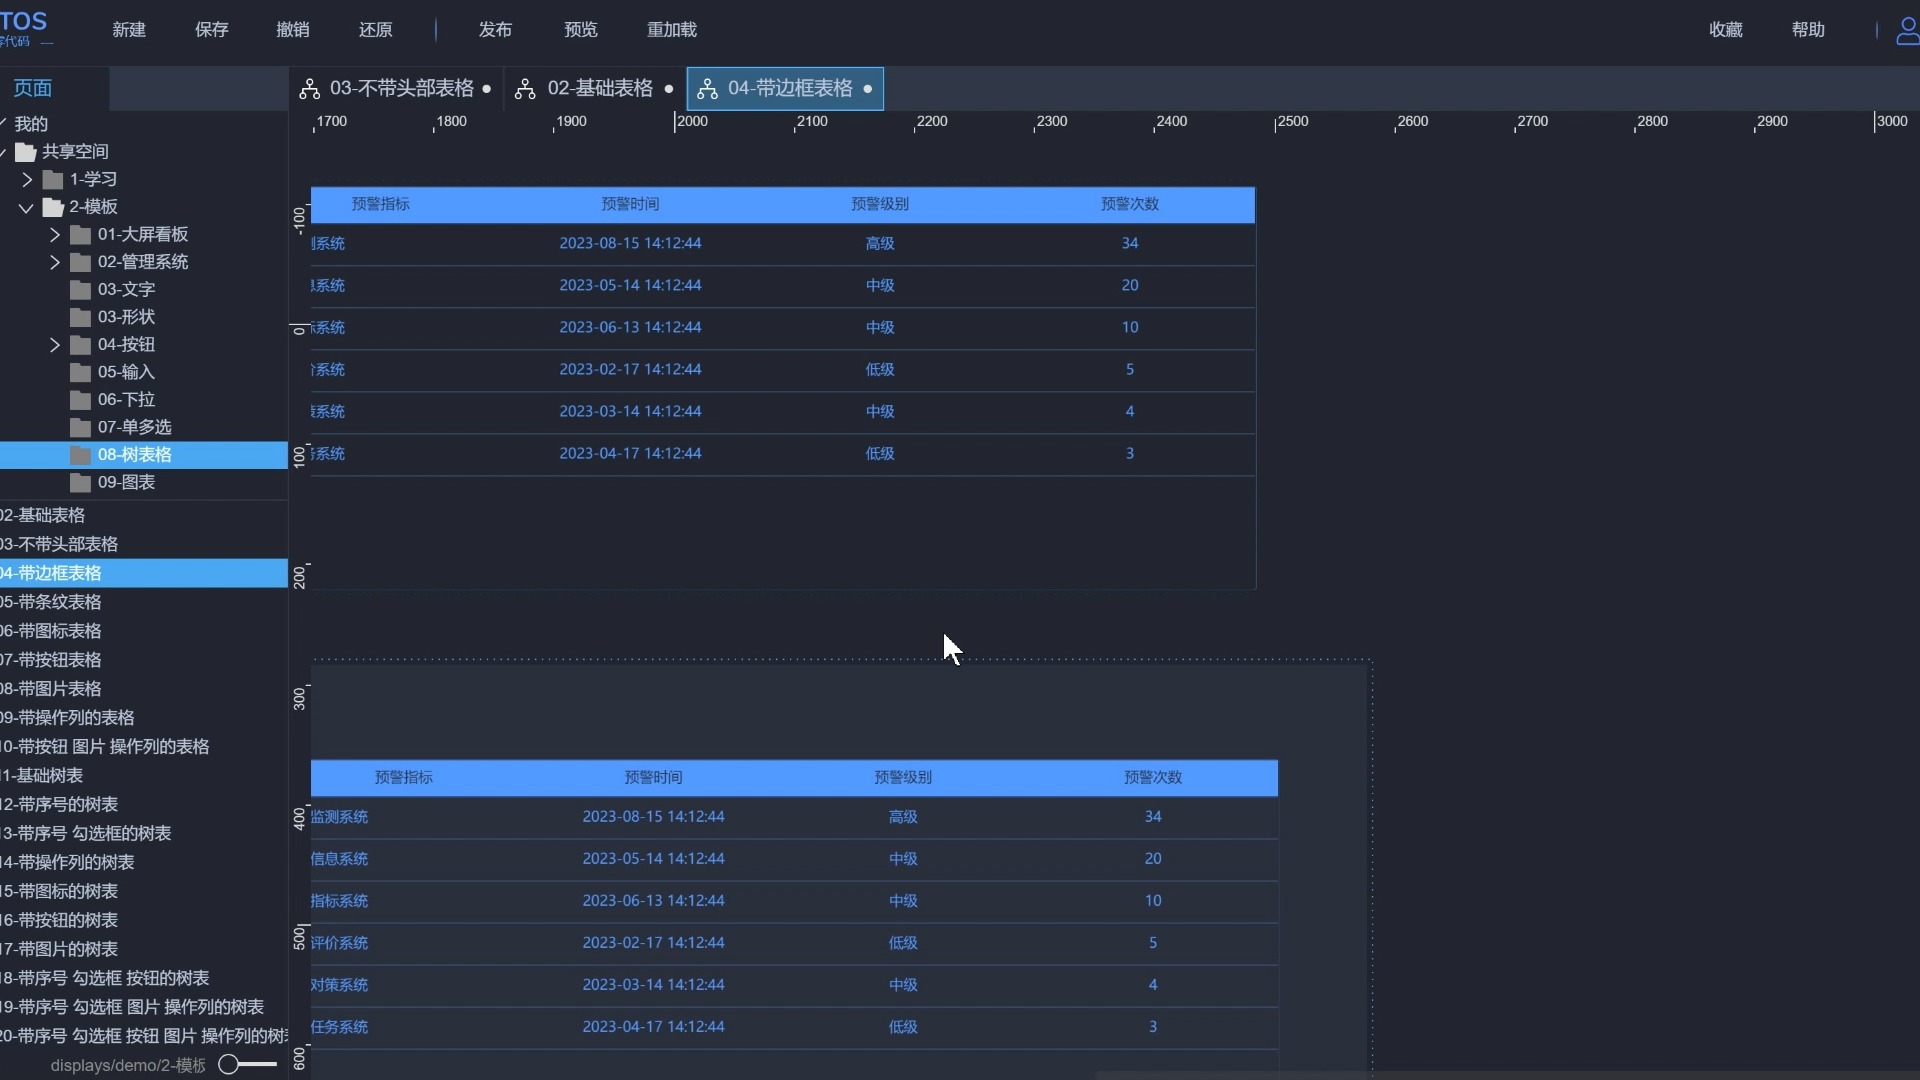Image resolution: width=1920 pixels, height=1080 pixels.
Task: Click the 03-文字 folder icon
Action: pyautogui.click(x=81, y=290)
